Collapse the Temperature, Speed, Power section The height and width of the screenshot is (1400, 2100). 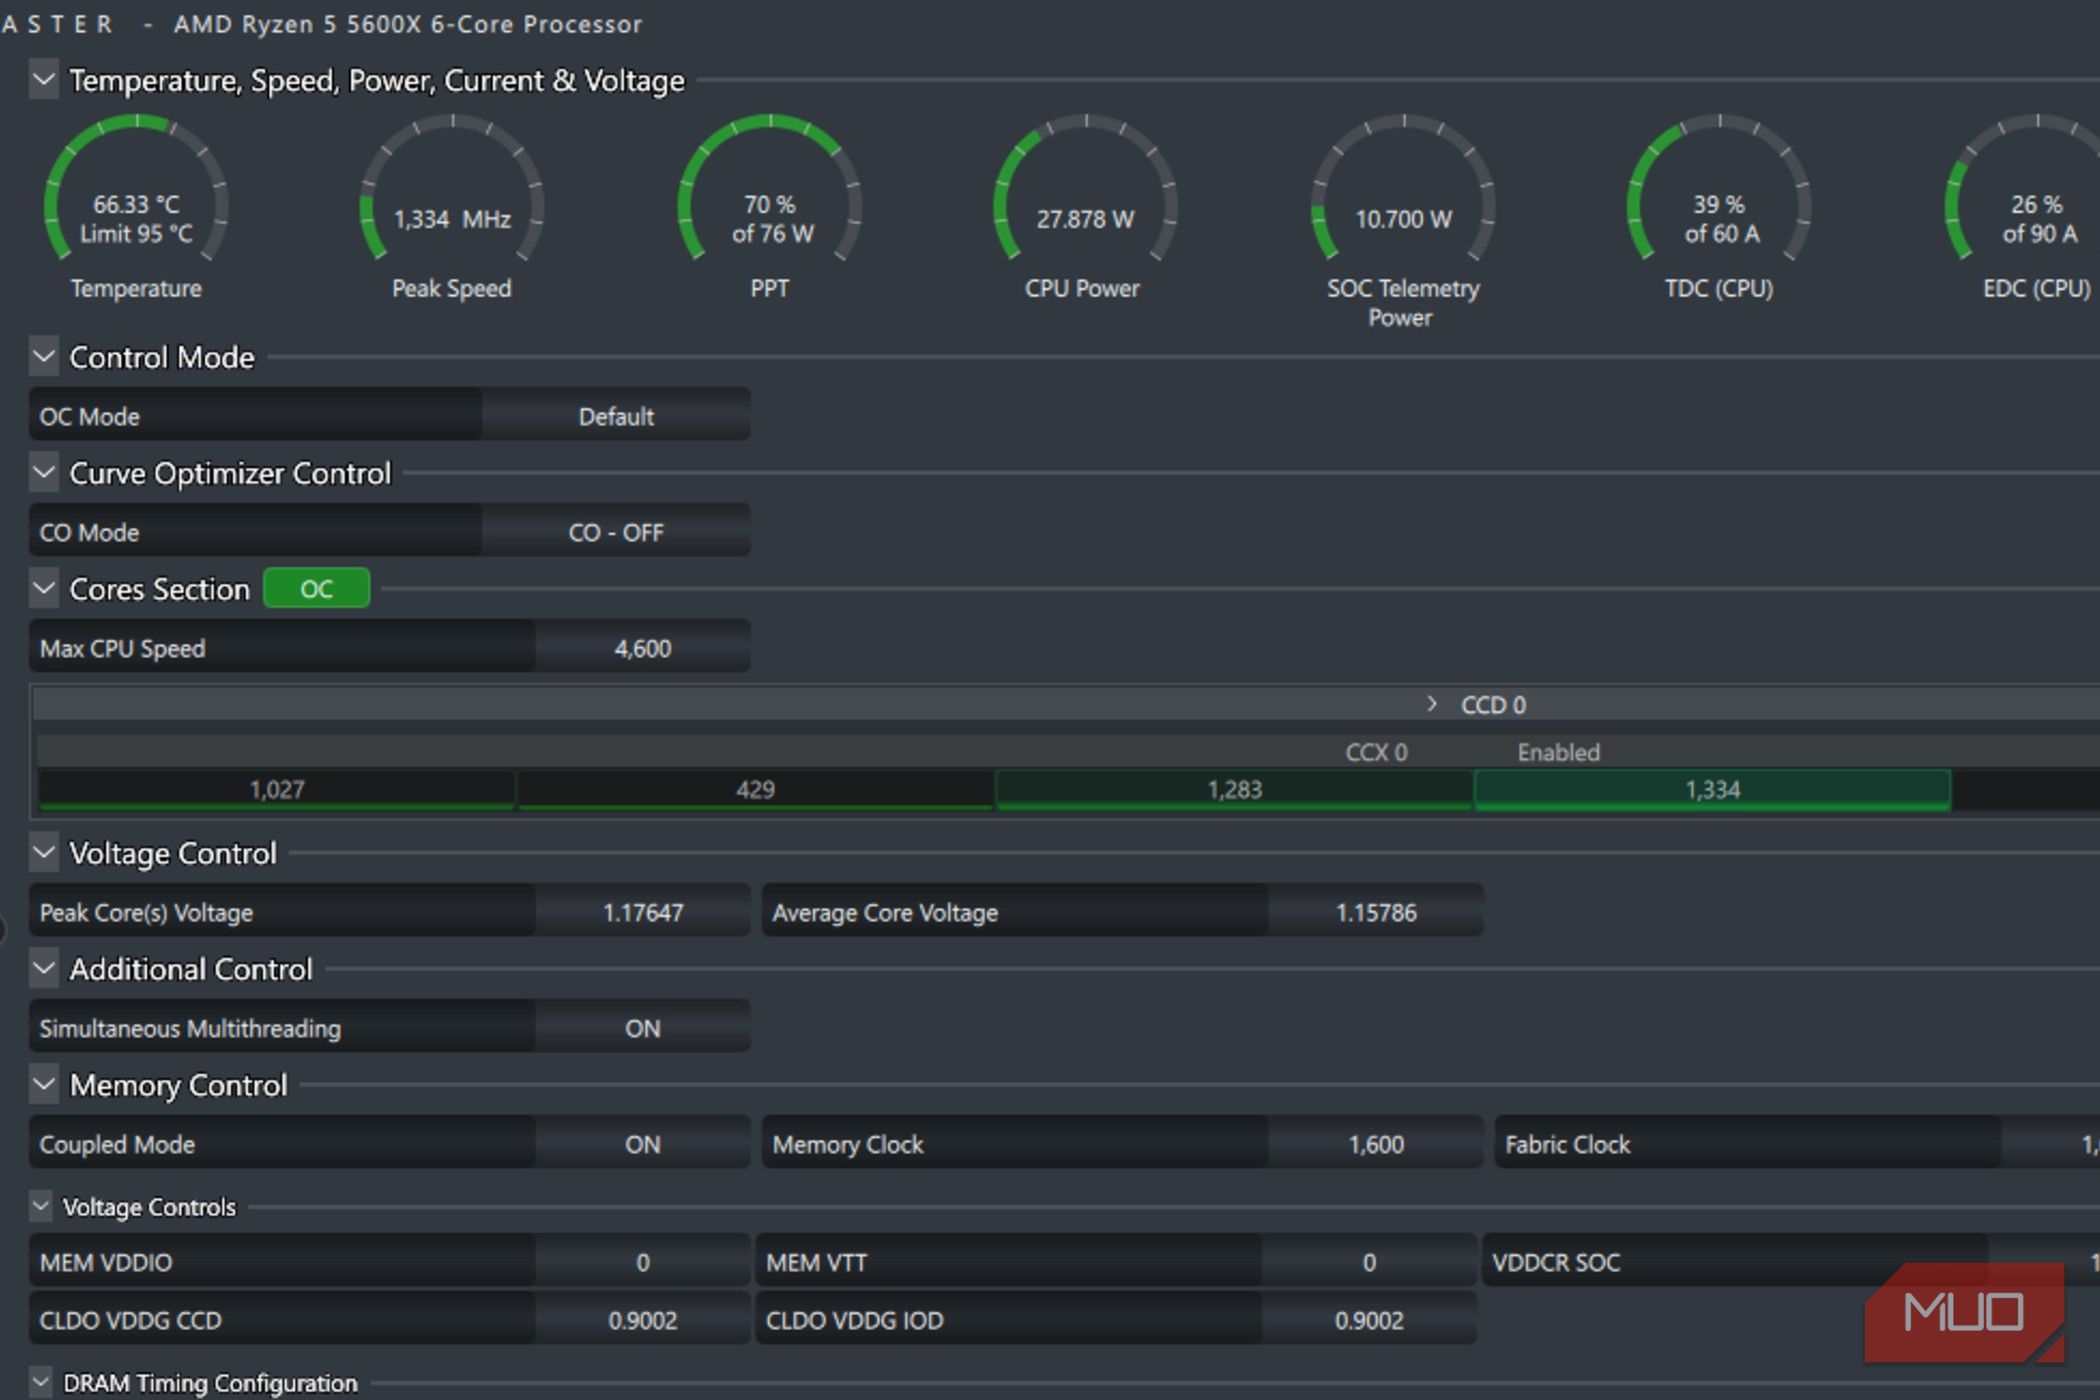(x=44, y=79)
